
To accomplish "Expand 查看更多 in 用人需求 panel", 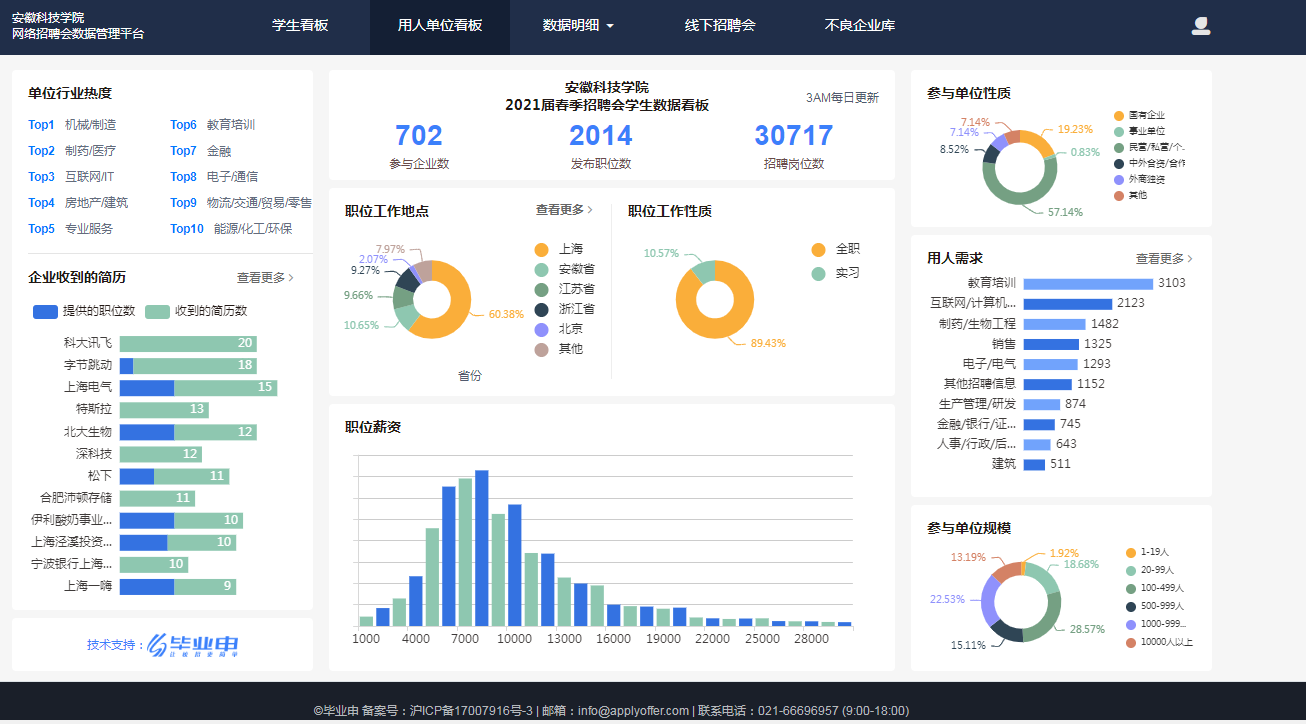I will pos(1164,258).
